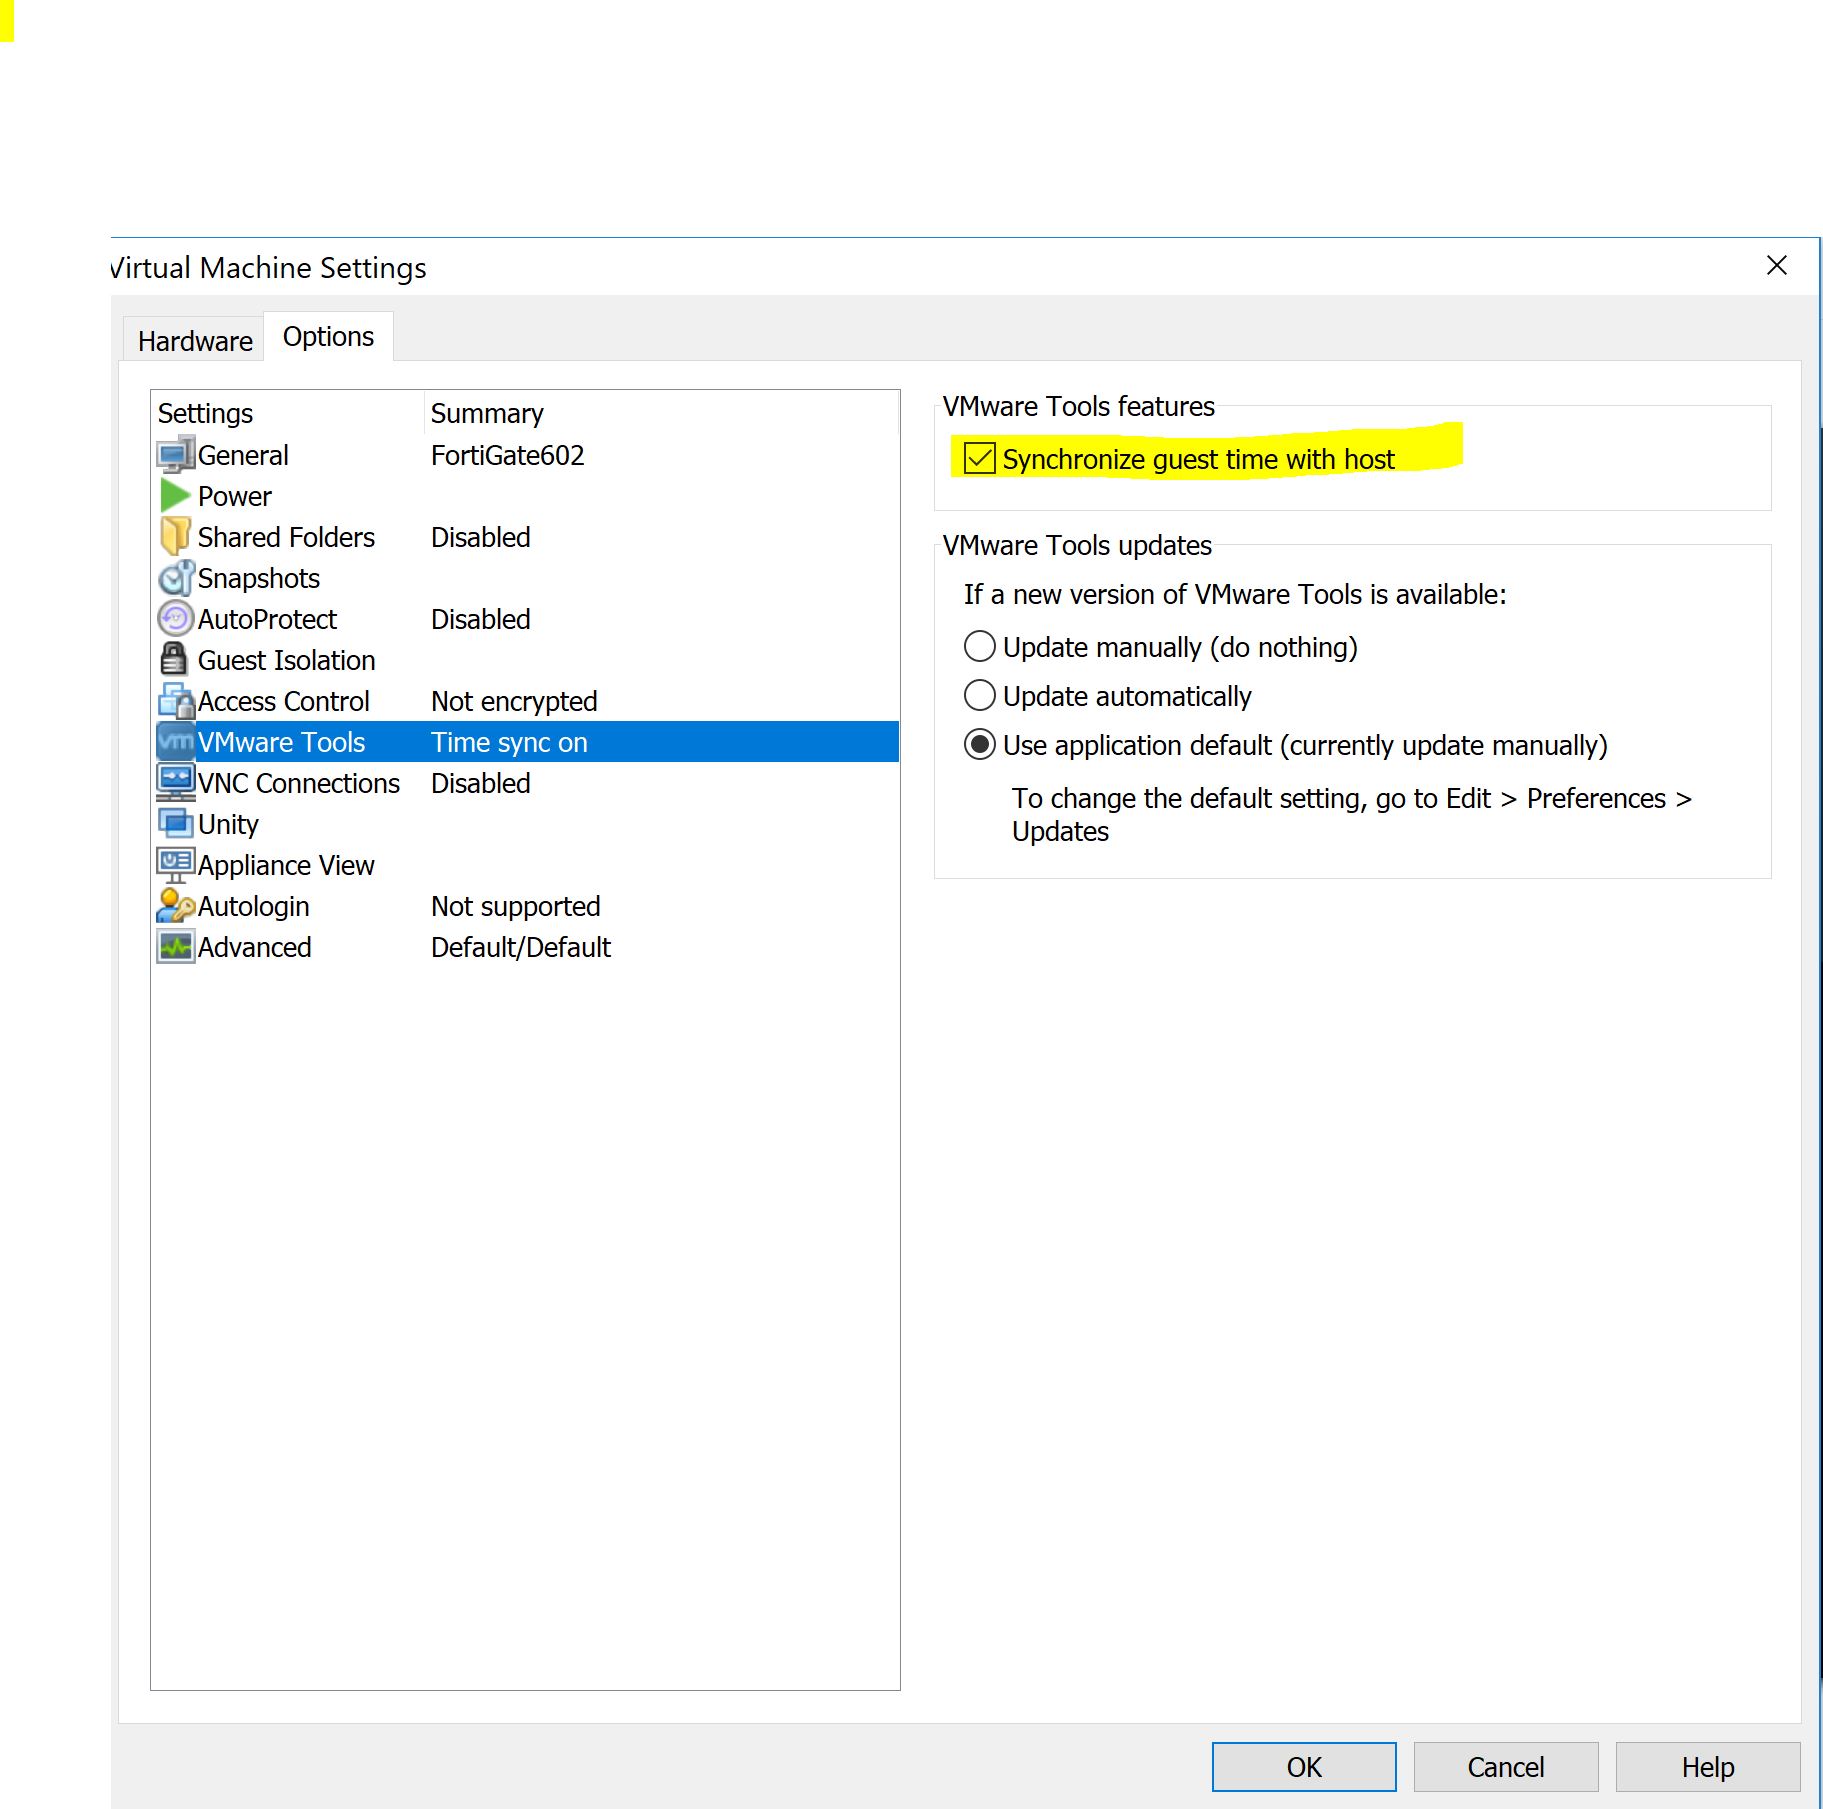Click the Snapshots camera icon
The width and height of the screenshot is (1823, 1809).
pyautogui.click(x=176, y=578)
